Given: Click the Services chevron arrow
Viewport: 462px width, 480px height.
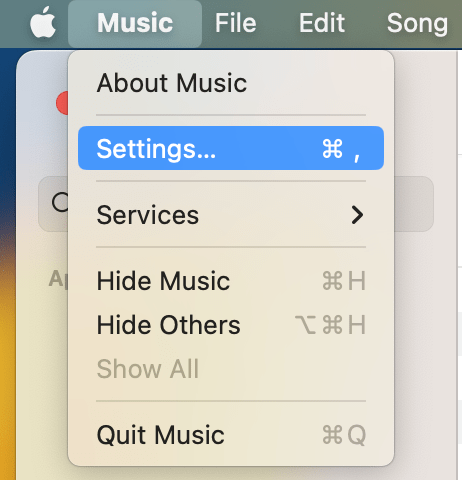Looking at the screenshot, I should point(357,215).
